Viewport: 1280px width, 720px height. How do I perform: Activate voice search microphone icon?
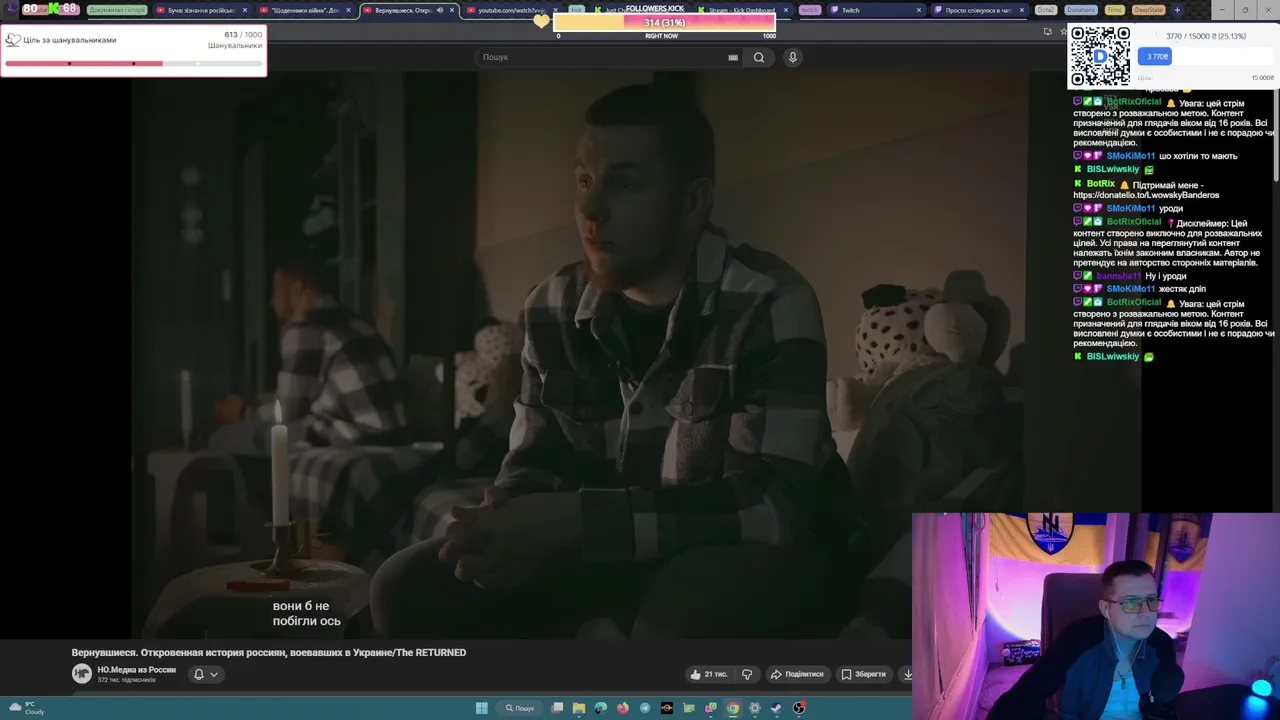point(792,57)
